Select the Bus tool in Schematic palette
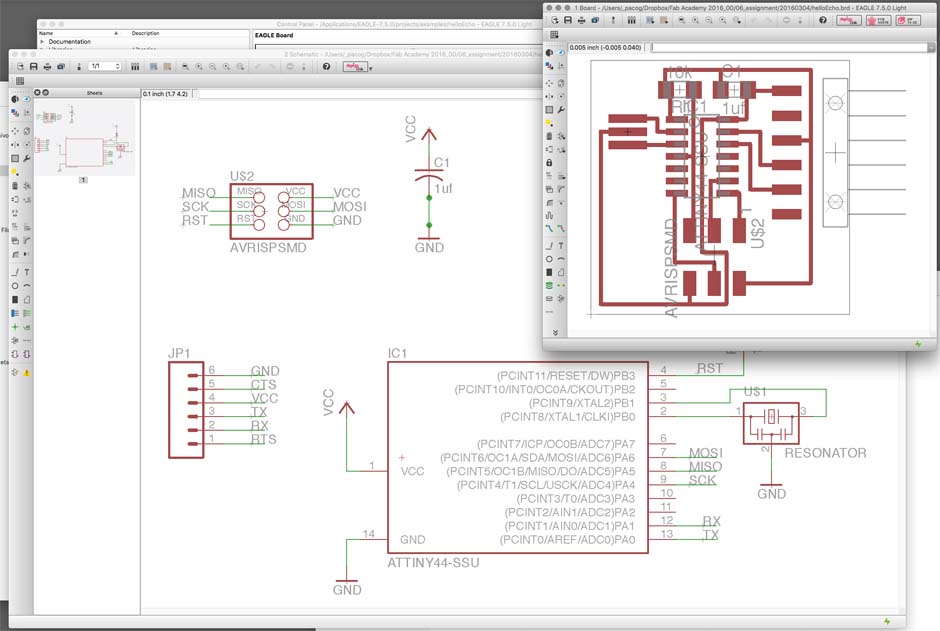 [16, 313]
